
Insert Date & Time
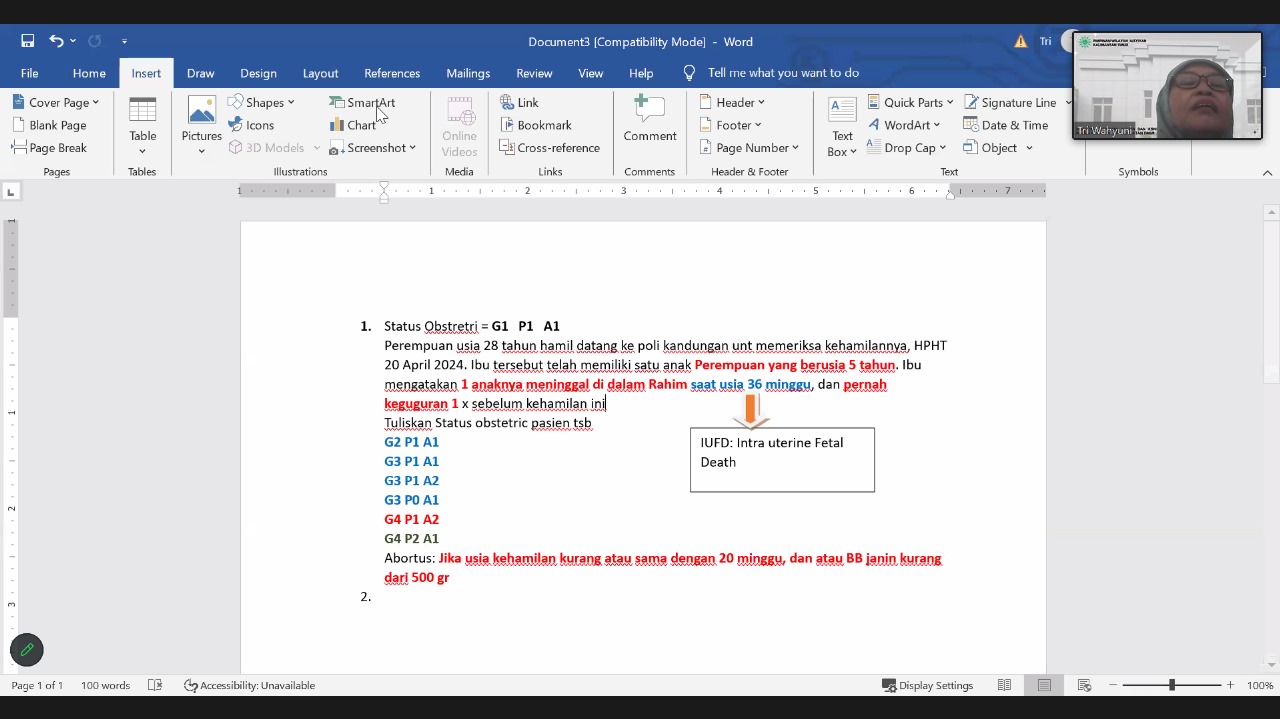[1005, 125]
